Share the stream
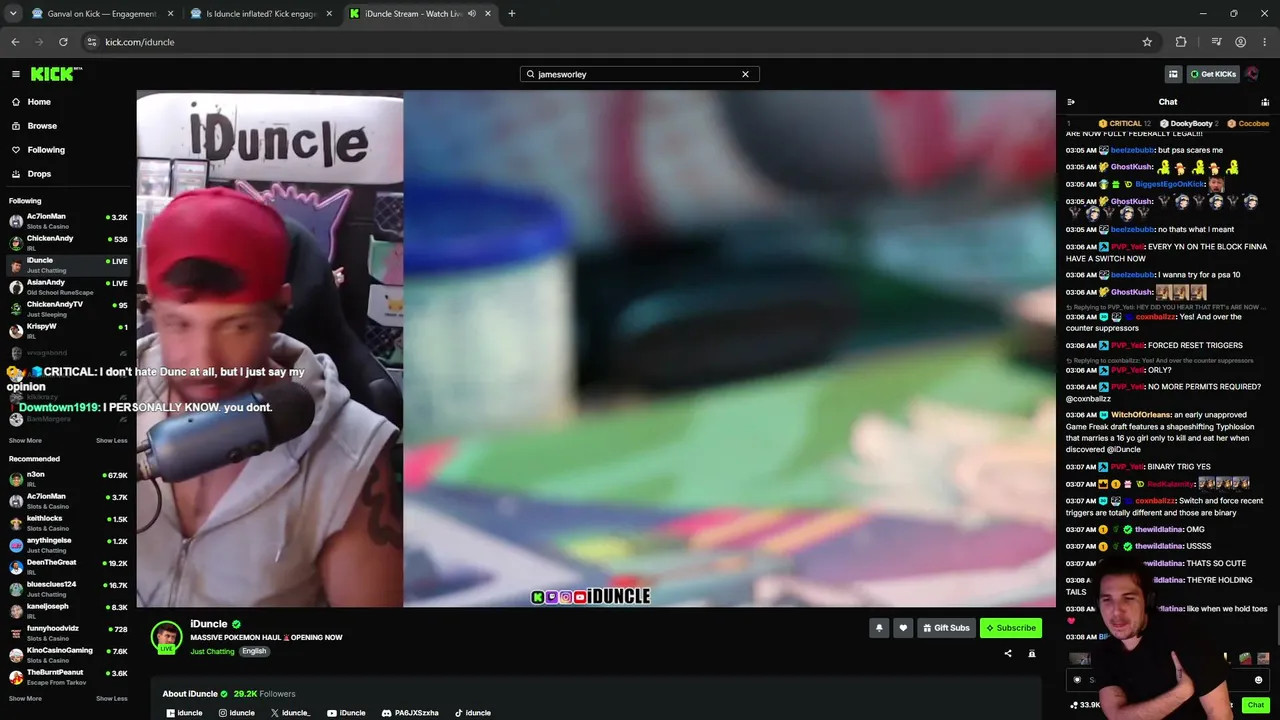The height and width of the screenshot is (720, 1280). pyautogui.click(x=1008, y=654)
